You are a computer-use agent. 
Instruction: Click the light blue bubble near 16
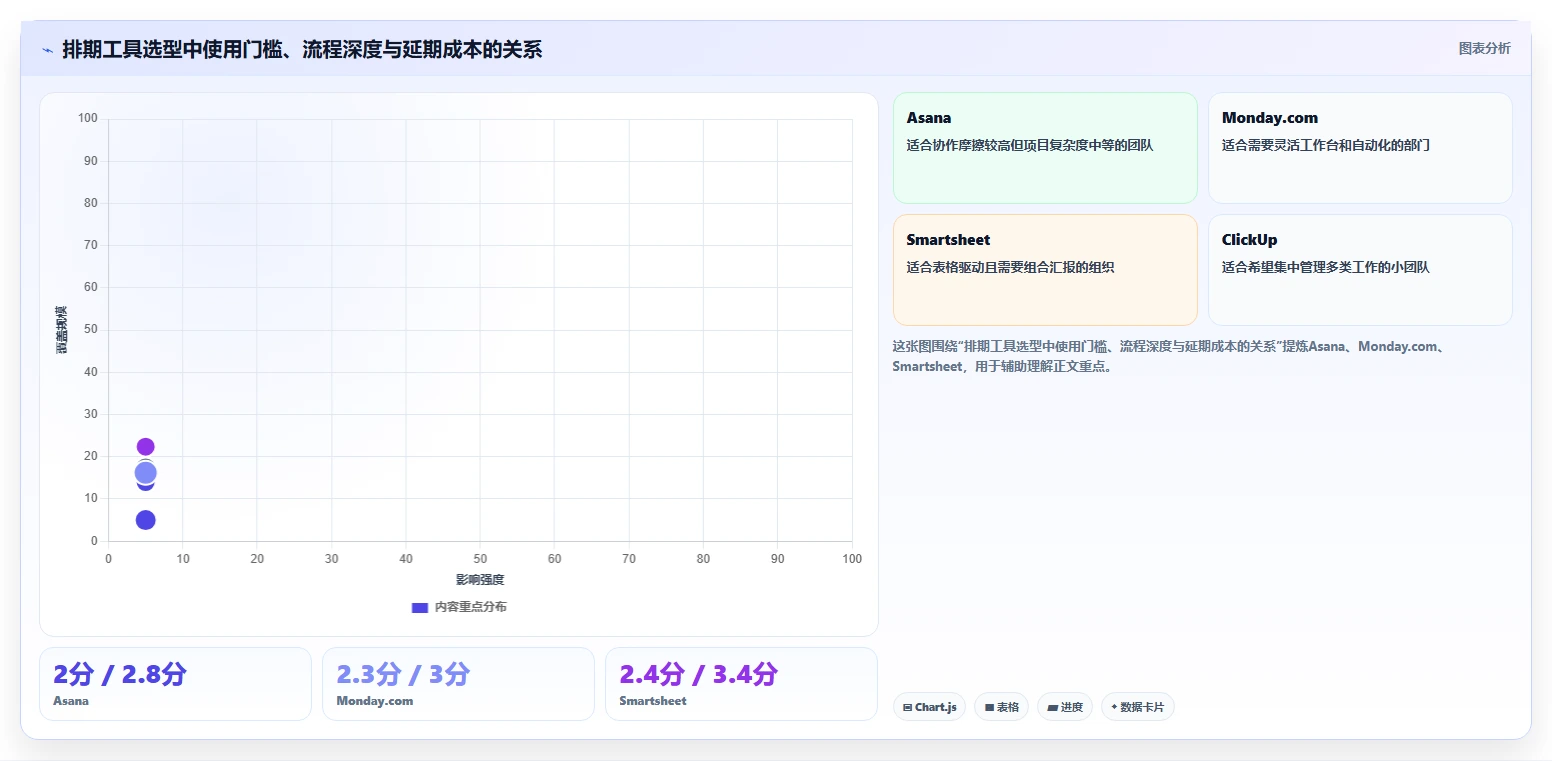point(145,473)
